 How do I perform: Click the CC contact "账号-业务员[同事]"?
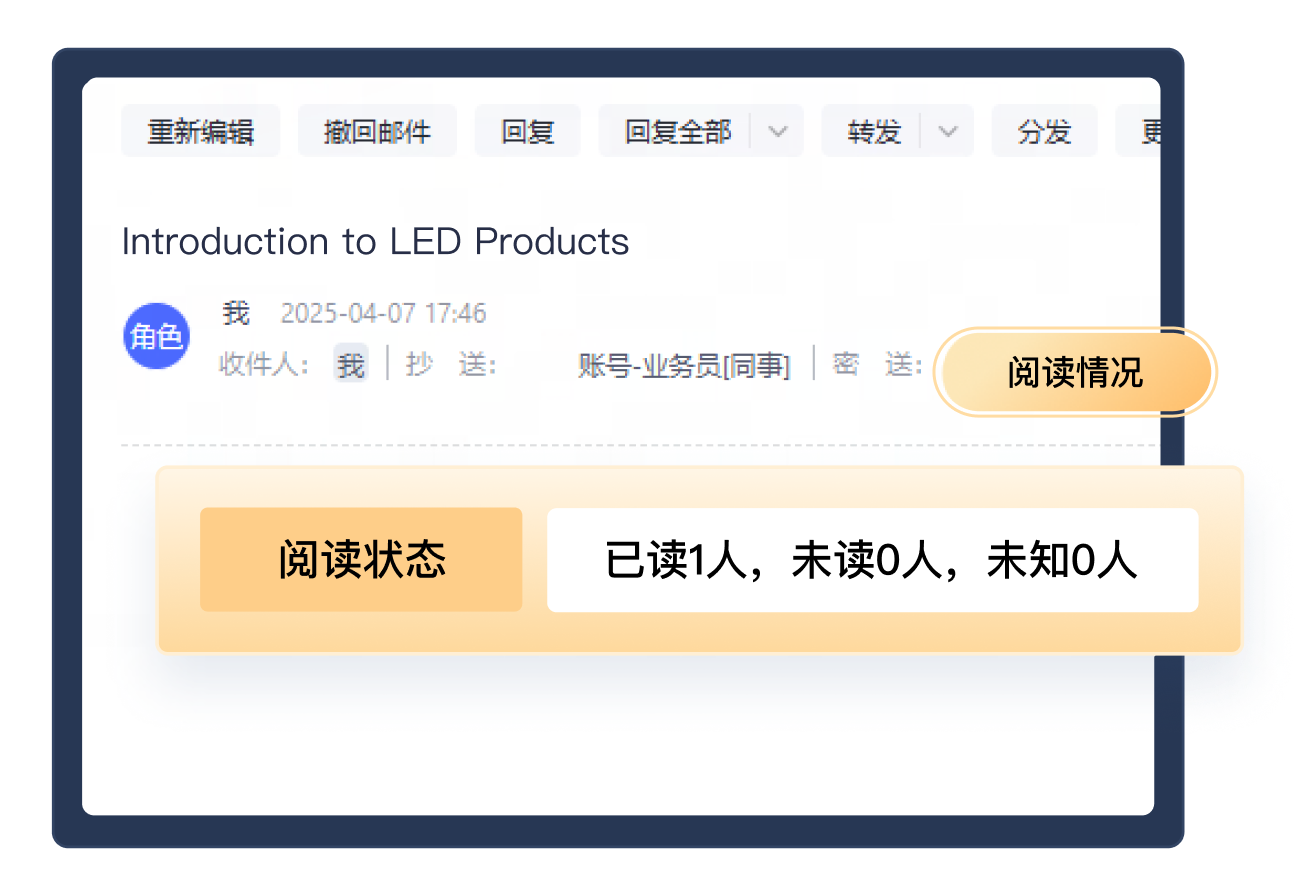[684, 364]
